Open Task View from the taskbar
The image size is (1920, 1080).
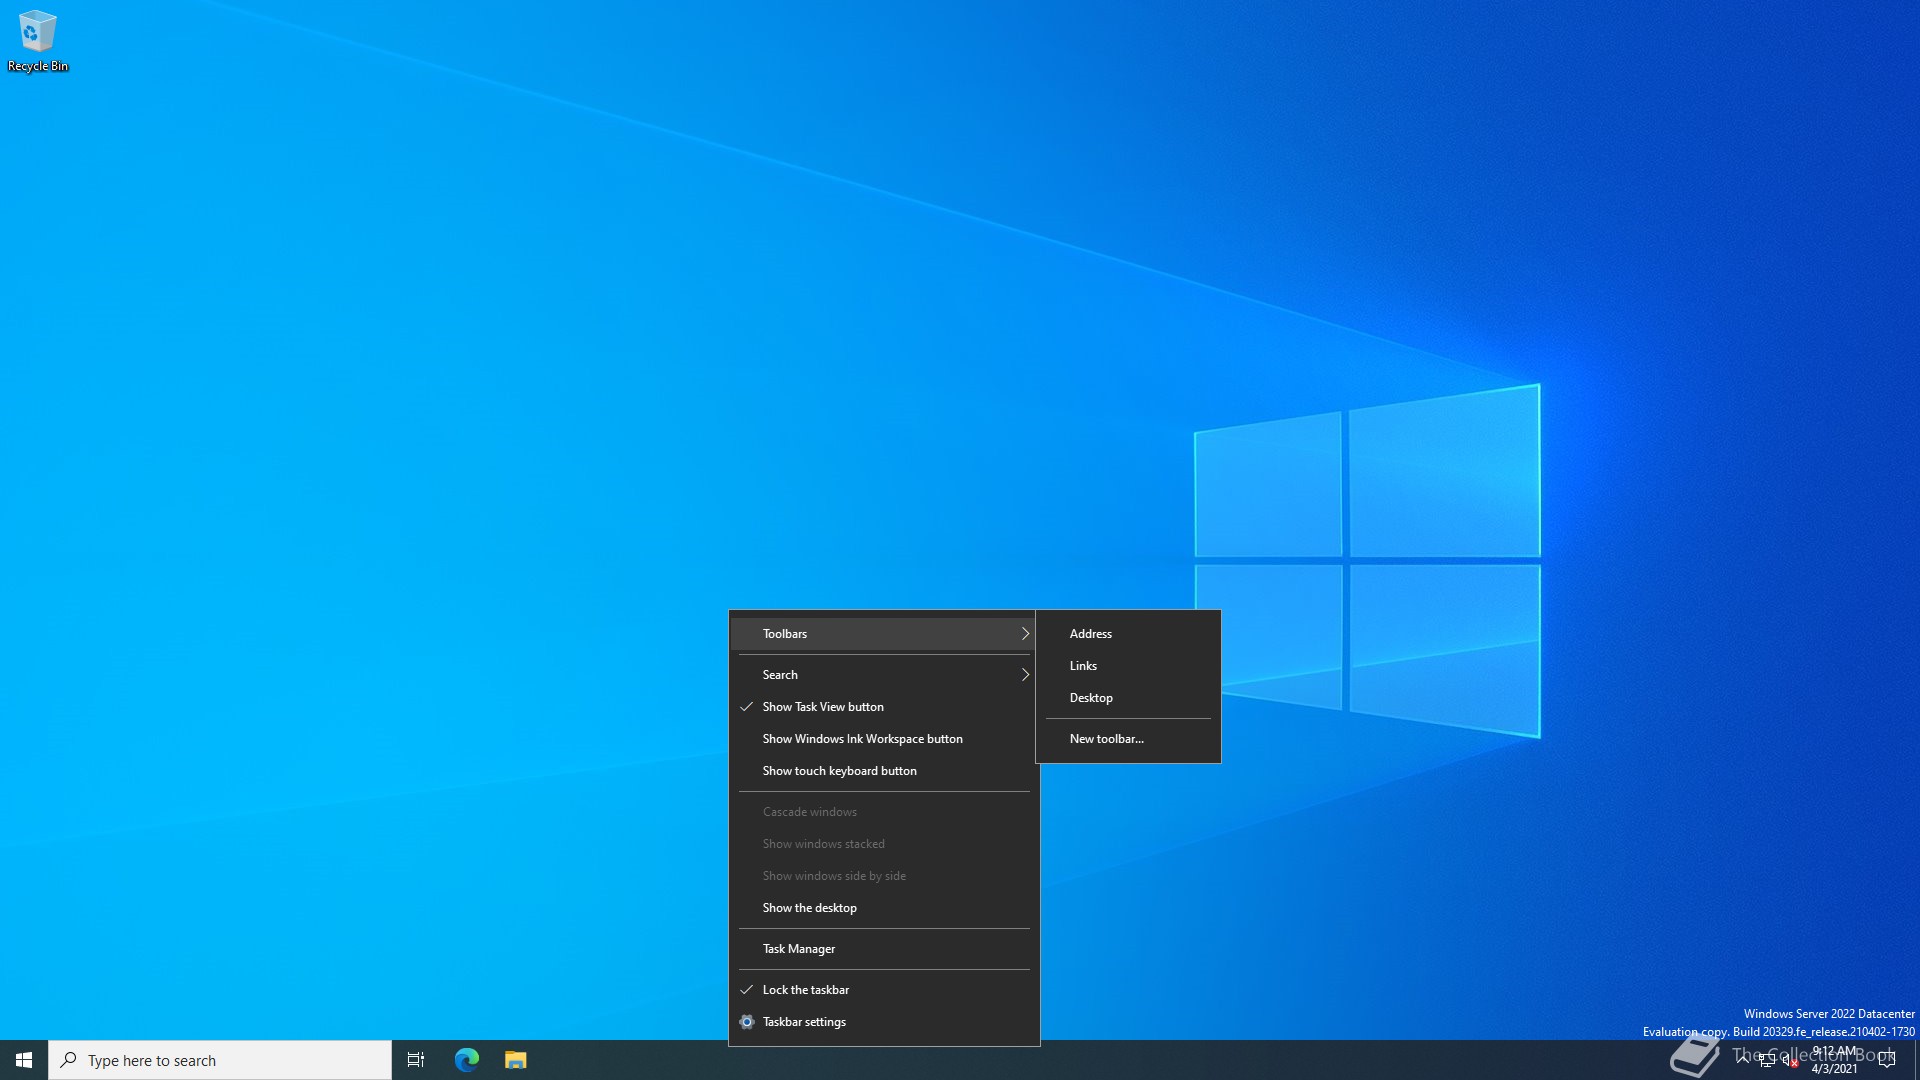point(416,1060)
